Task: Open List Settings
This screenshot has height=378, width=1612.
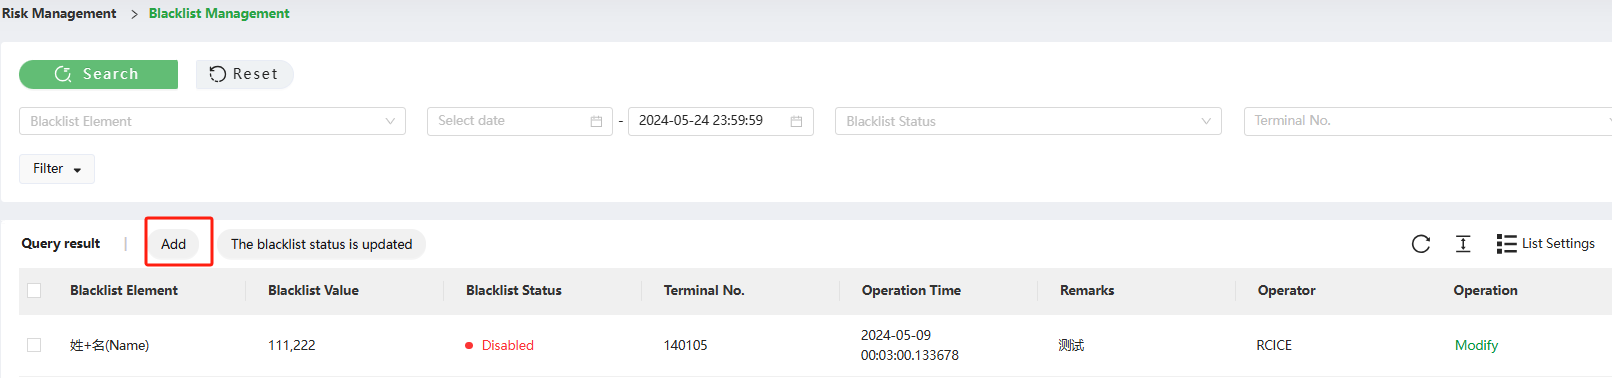Action: (x=1546, y=244)
